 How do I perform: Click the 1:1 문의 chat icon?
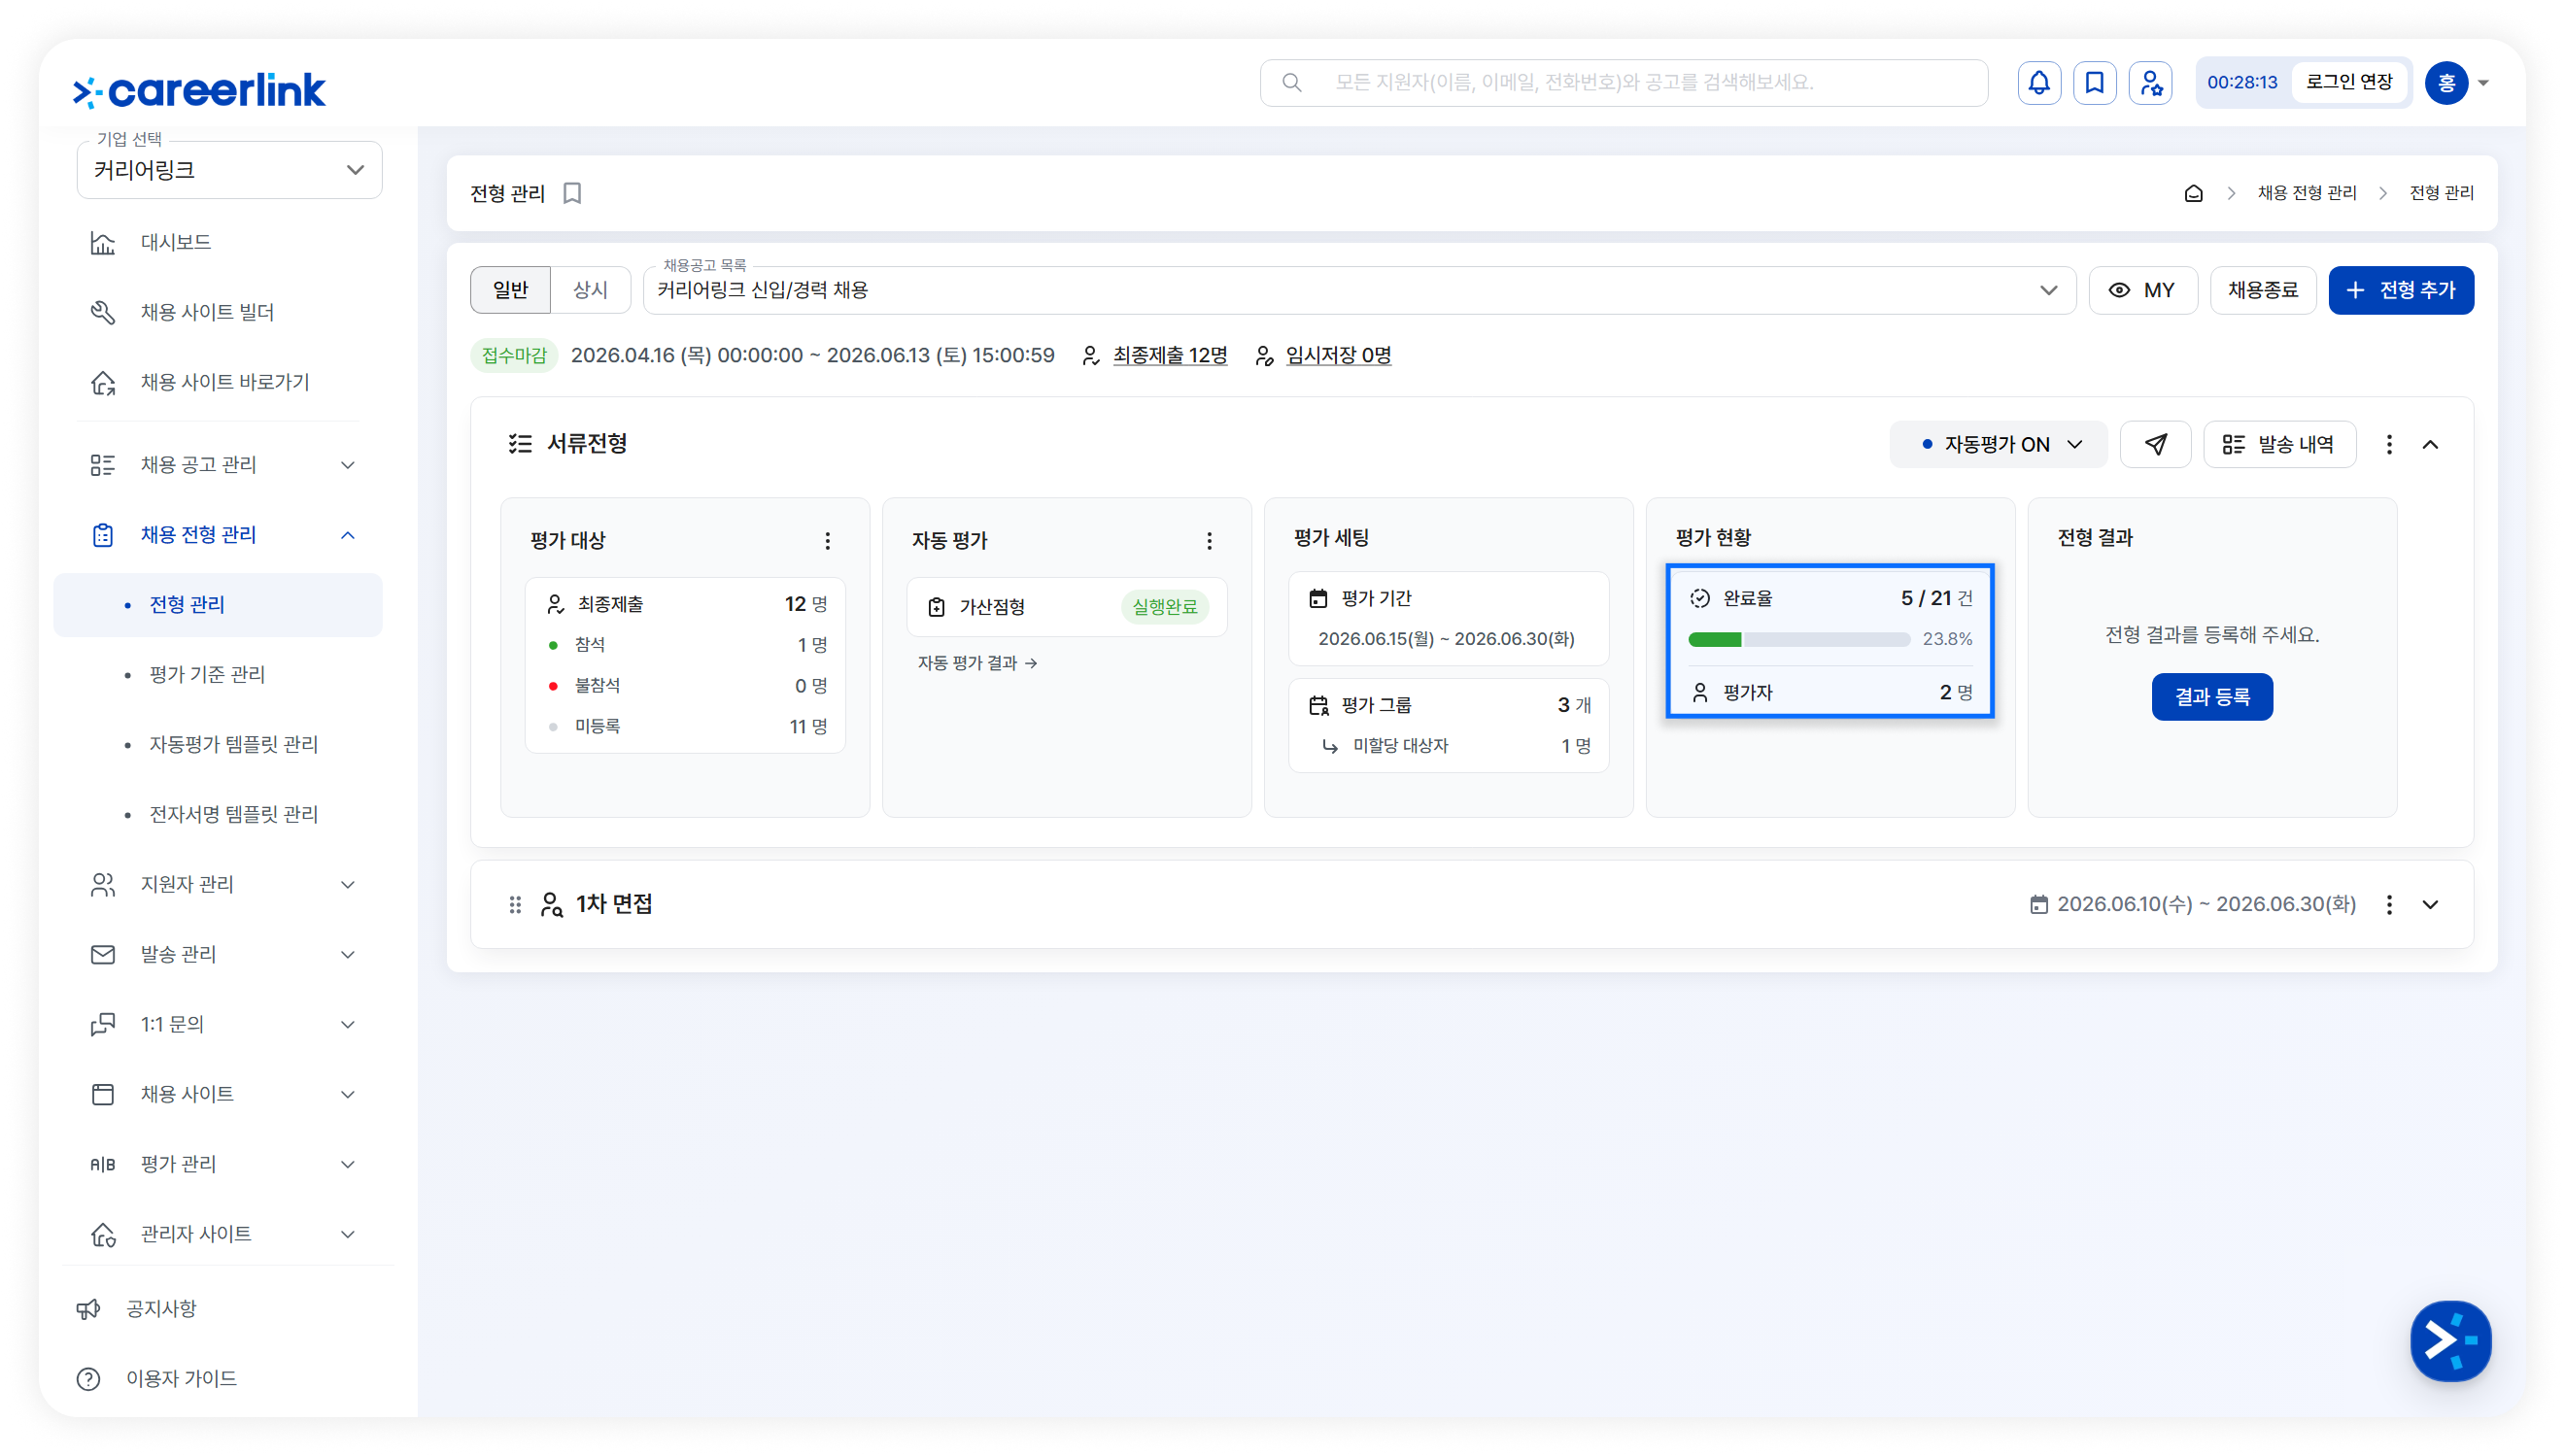[103, 1025]
